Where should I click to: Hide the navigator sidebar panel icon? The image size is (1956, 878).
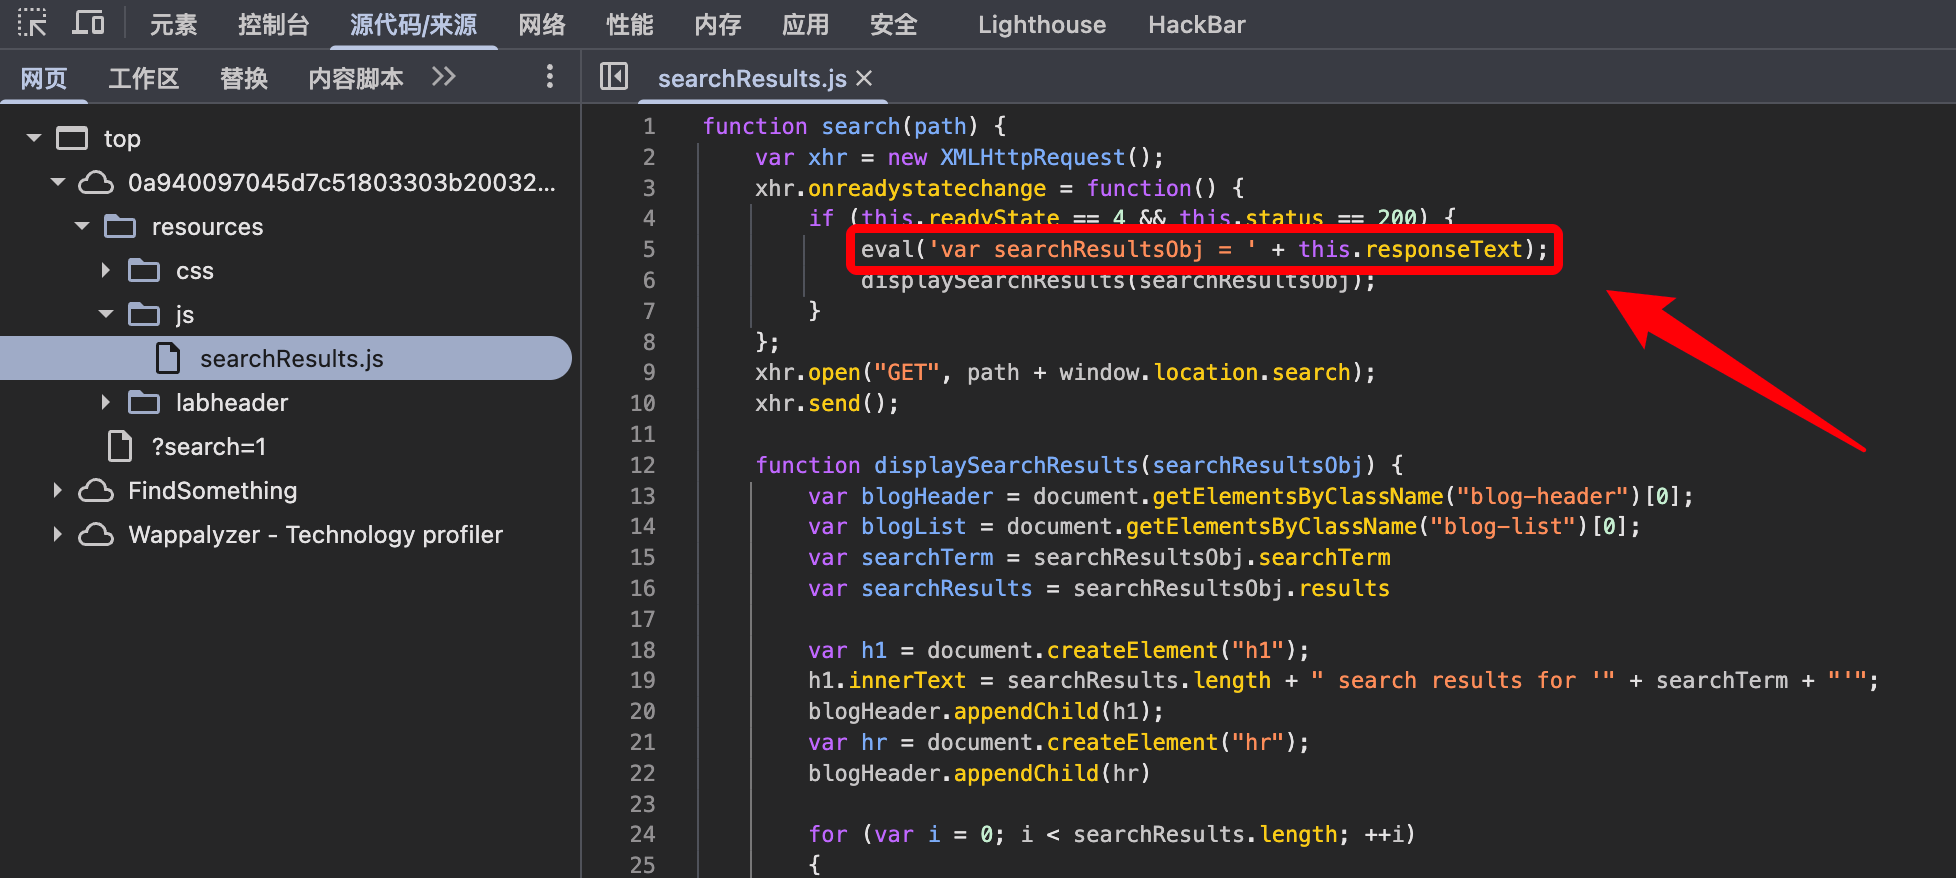pyautogui.click(x=613, y=77)
